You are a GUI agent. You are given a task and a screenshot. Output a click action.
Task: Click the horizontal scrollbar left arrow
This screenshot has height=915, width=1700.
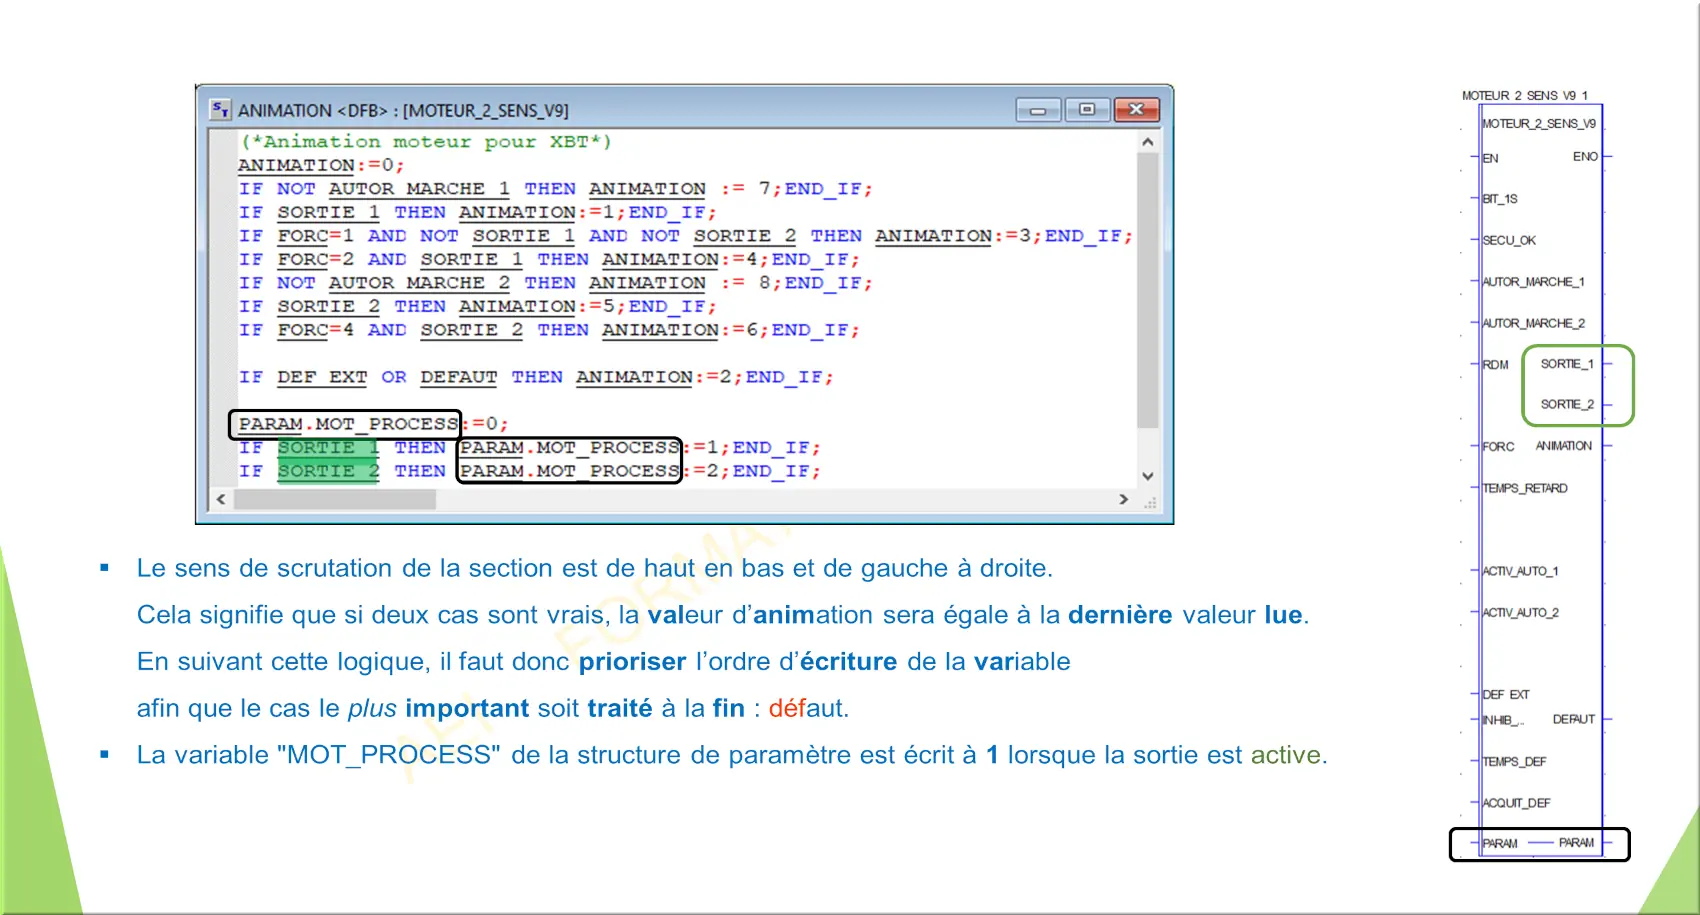(x=221, y=499)
